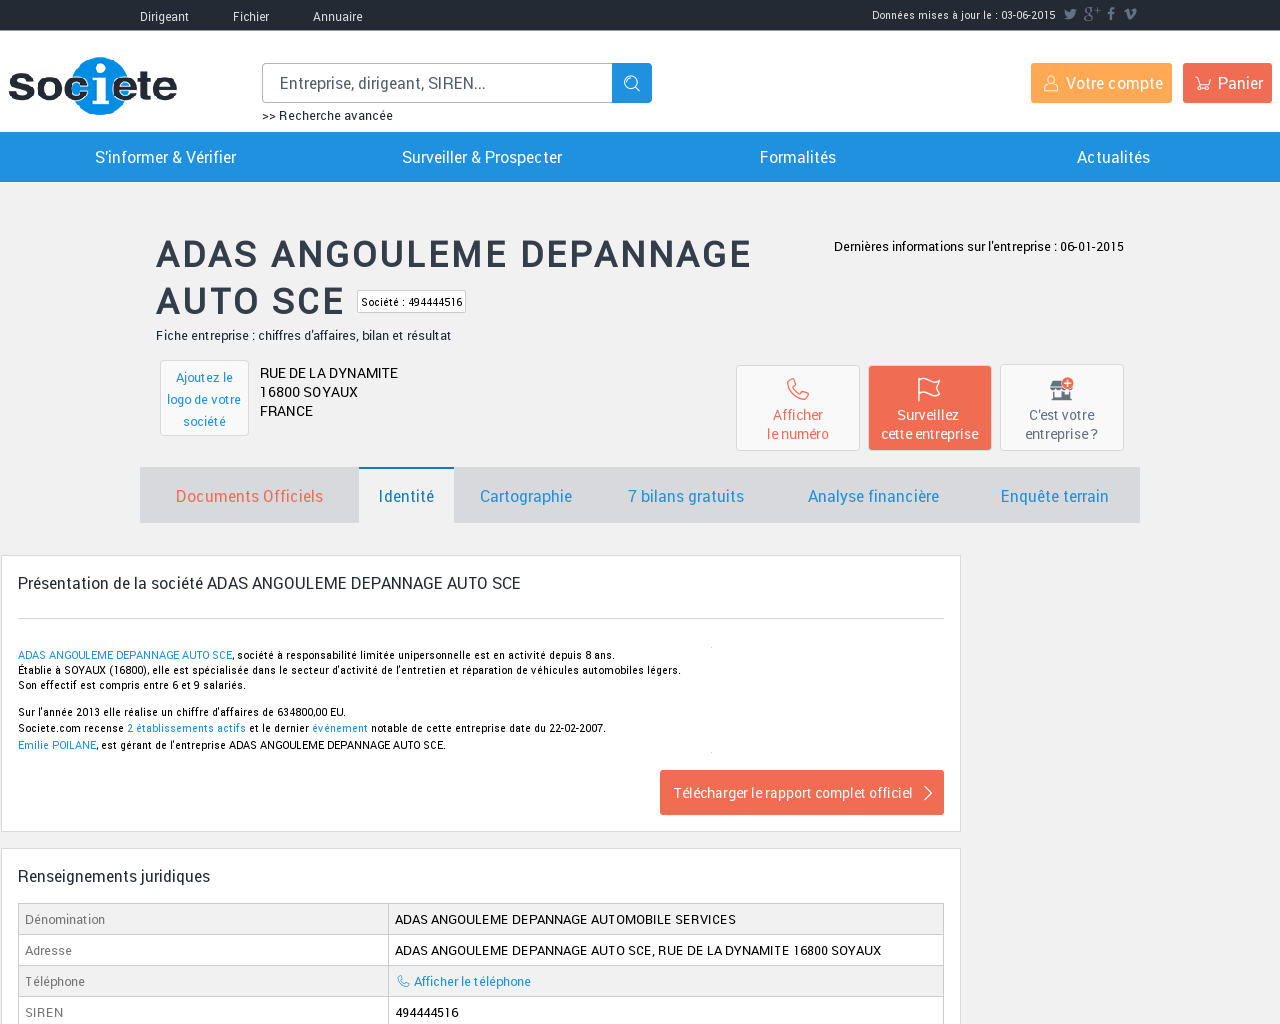
Task: Click the Dernières informations date text
Action: (x=979, y=246)
